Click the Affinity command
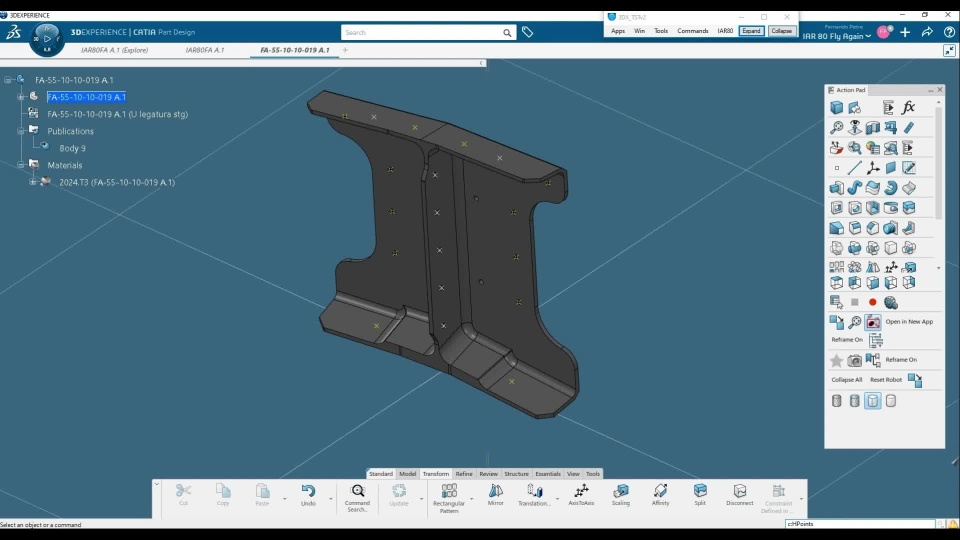This screenshot has height=540, width=960. (660, 495)
